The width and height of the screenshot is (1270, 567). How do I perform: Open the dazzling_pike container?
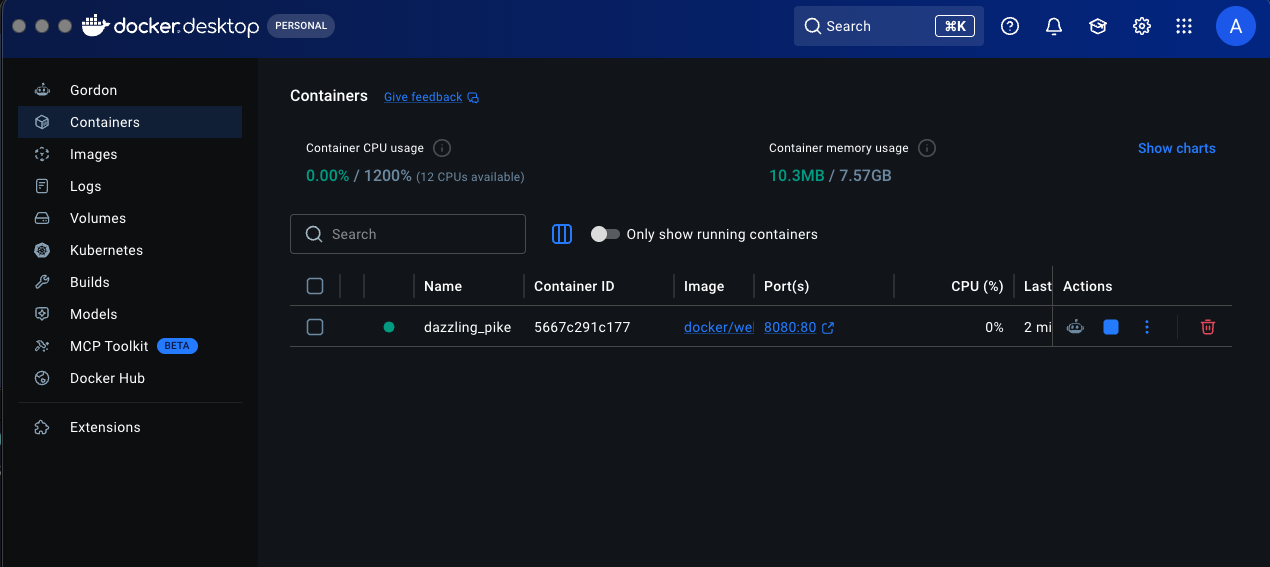click(x=467, y=327)
